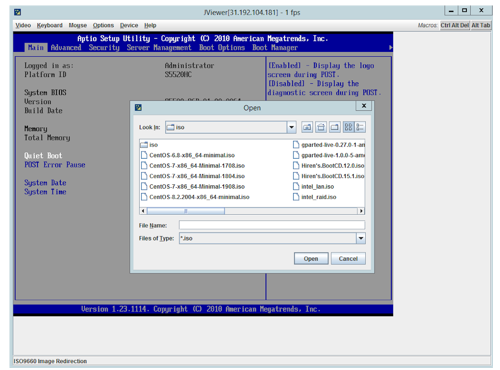
Task: Select the intel_lan.iso file
Action: [313, 187]
